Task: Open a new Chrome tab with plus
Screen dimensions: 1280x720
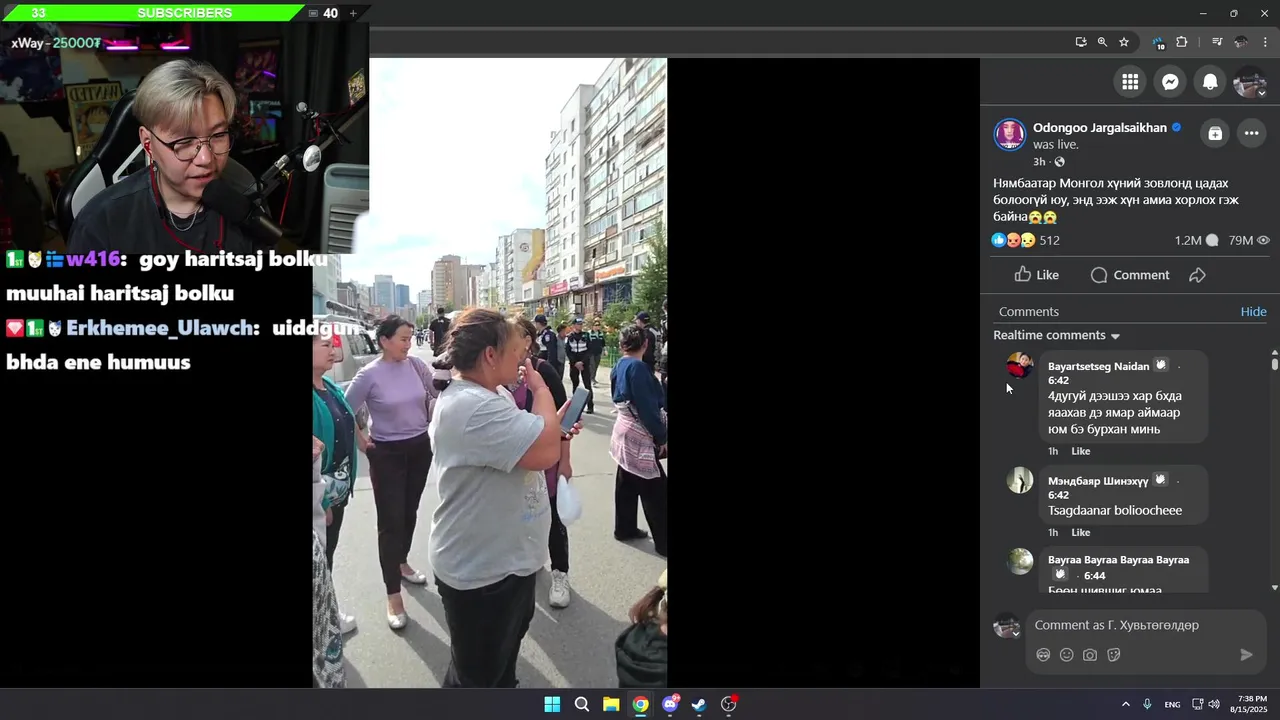Action: [x=352, y=13]
